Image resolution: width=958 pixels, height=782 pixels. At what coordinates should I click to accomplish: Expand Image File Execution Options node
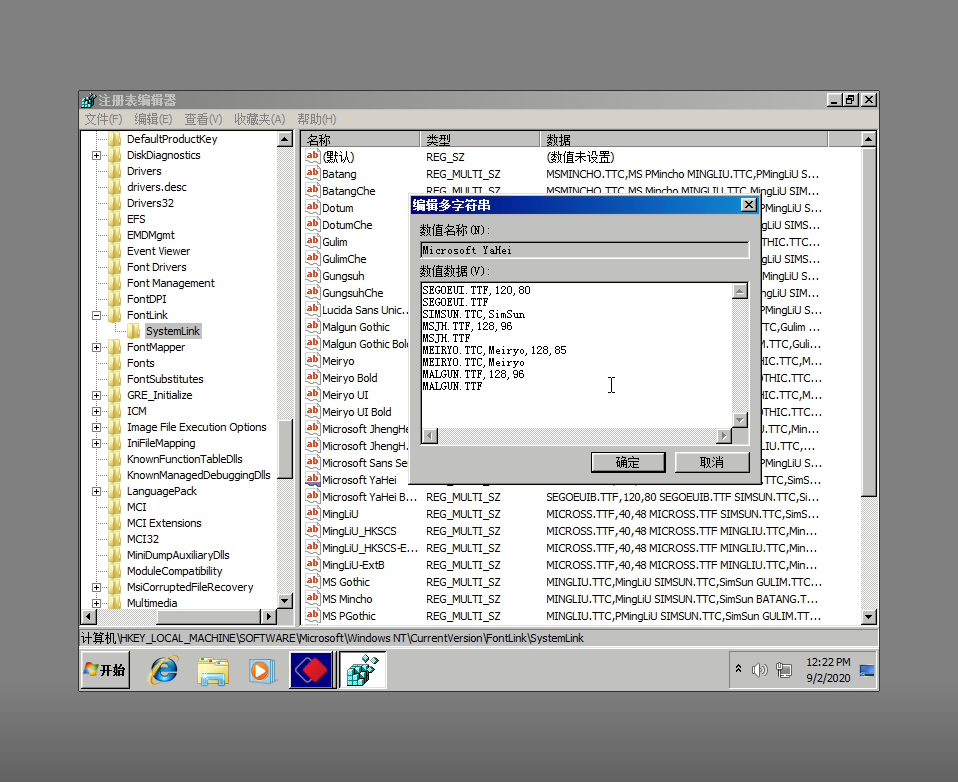pos(97,427)
